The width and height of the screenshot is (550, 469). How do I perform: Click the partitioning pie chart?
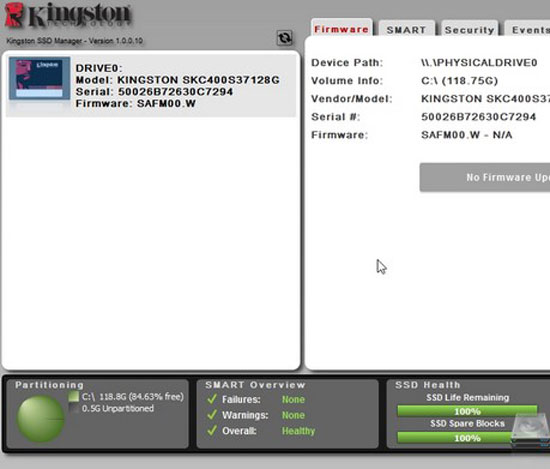pos(41,418)
